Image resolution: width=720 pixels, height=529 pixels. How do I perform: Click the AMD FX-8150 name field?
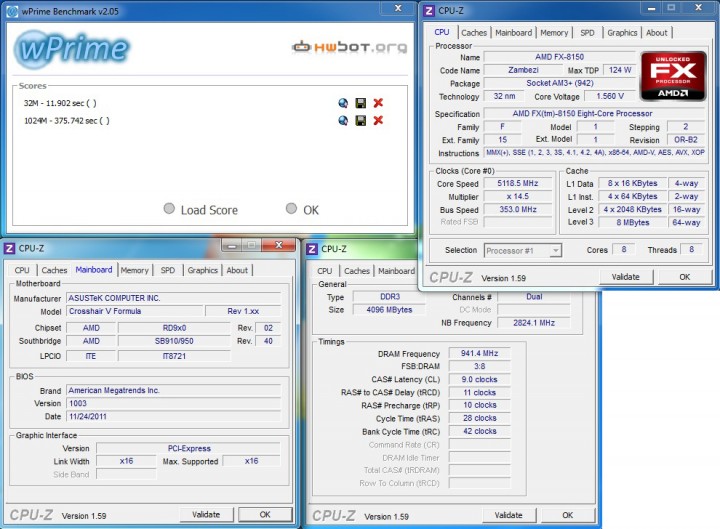tap(559, 57)
